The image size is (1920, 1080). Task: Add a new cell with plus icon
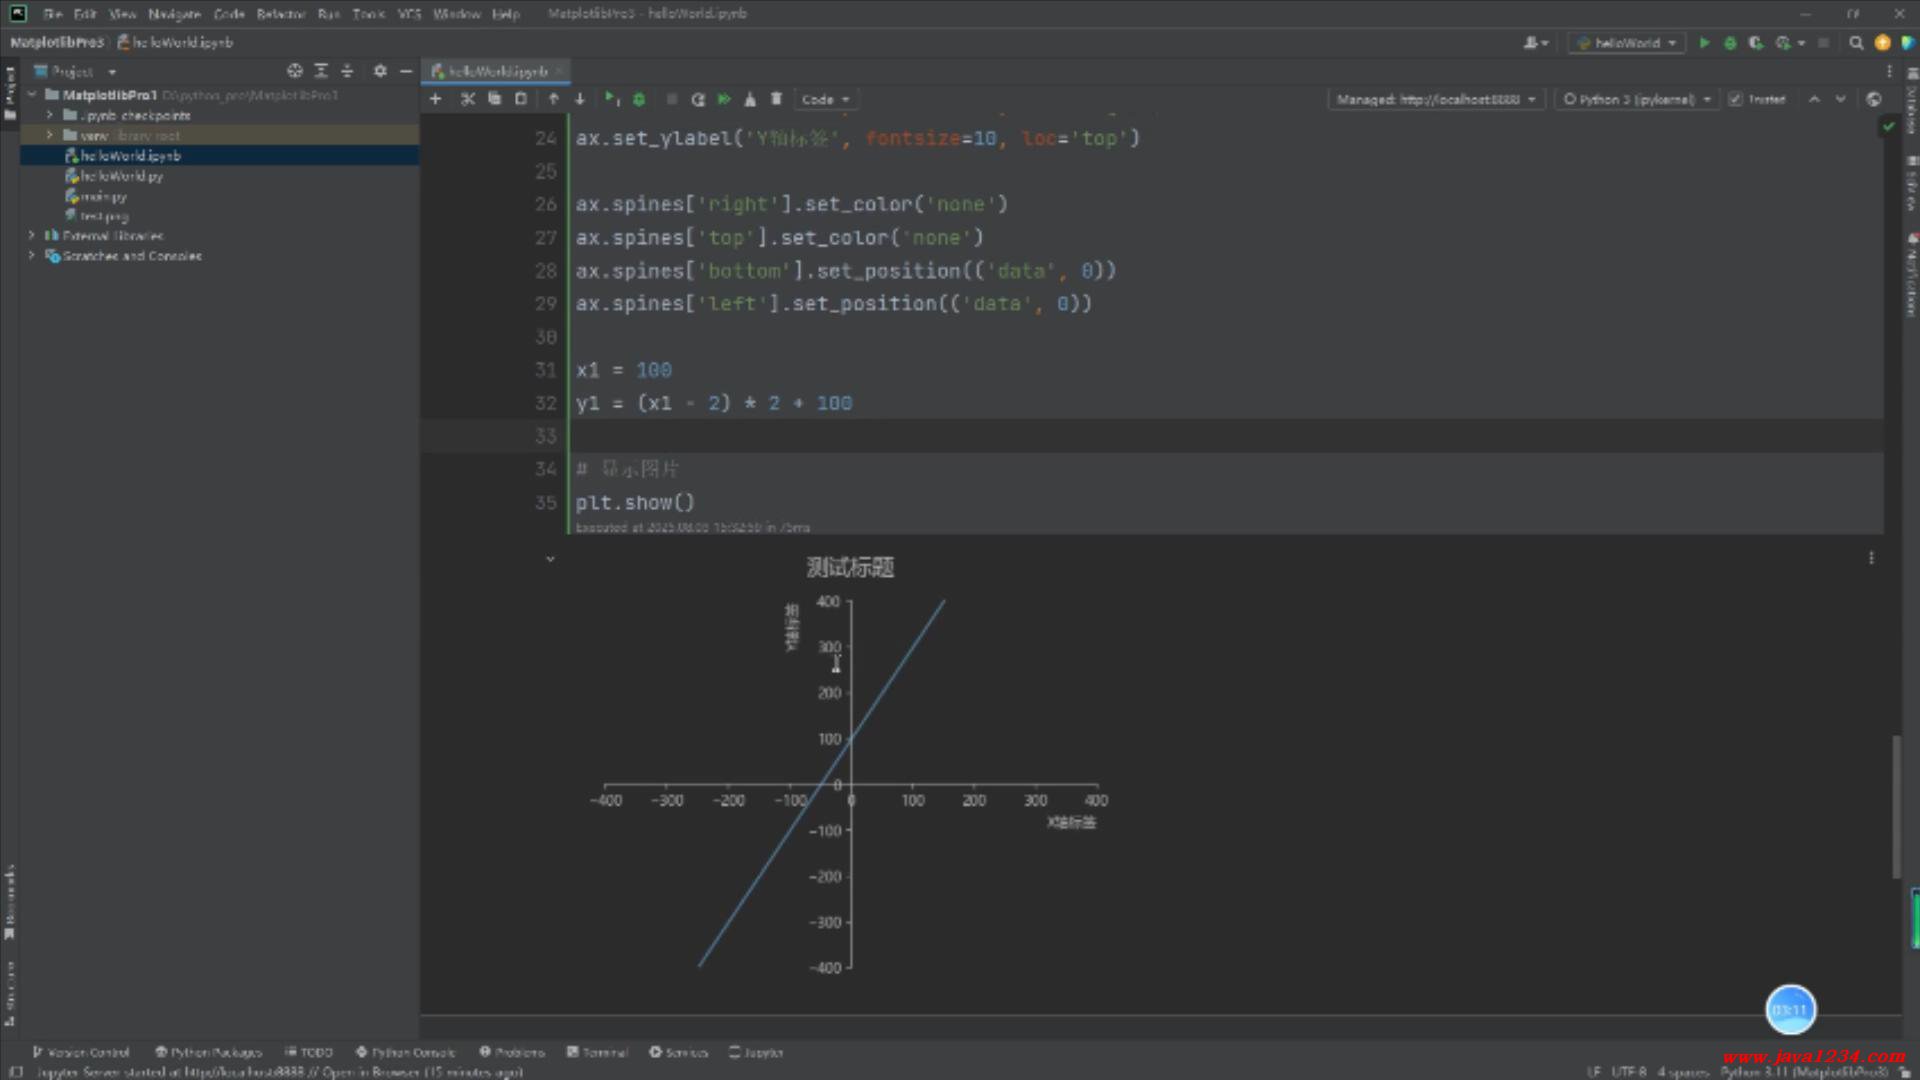(435, 99)
